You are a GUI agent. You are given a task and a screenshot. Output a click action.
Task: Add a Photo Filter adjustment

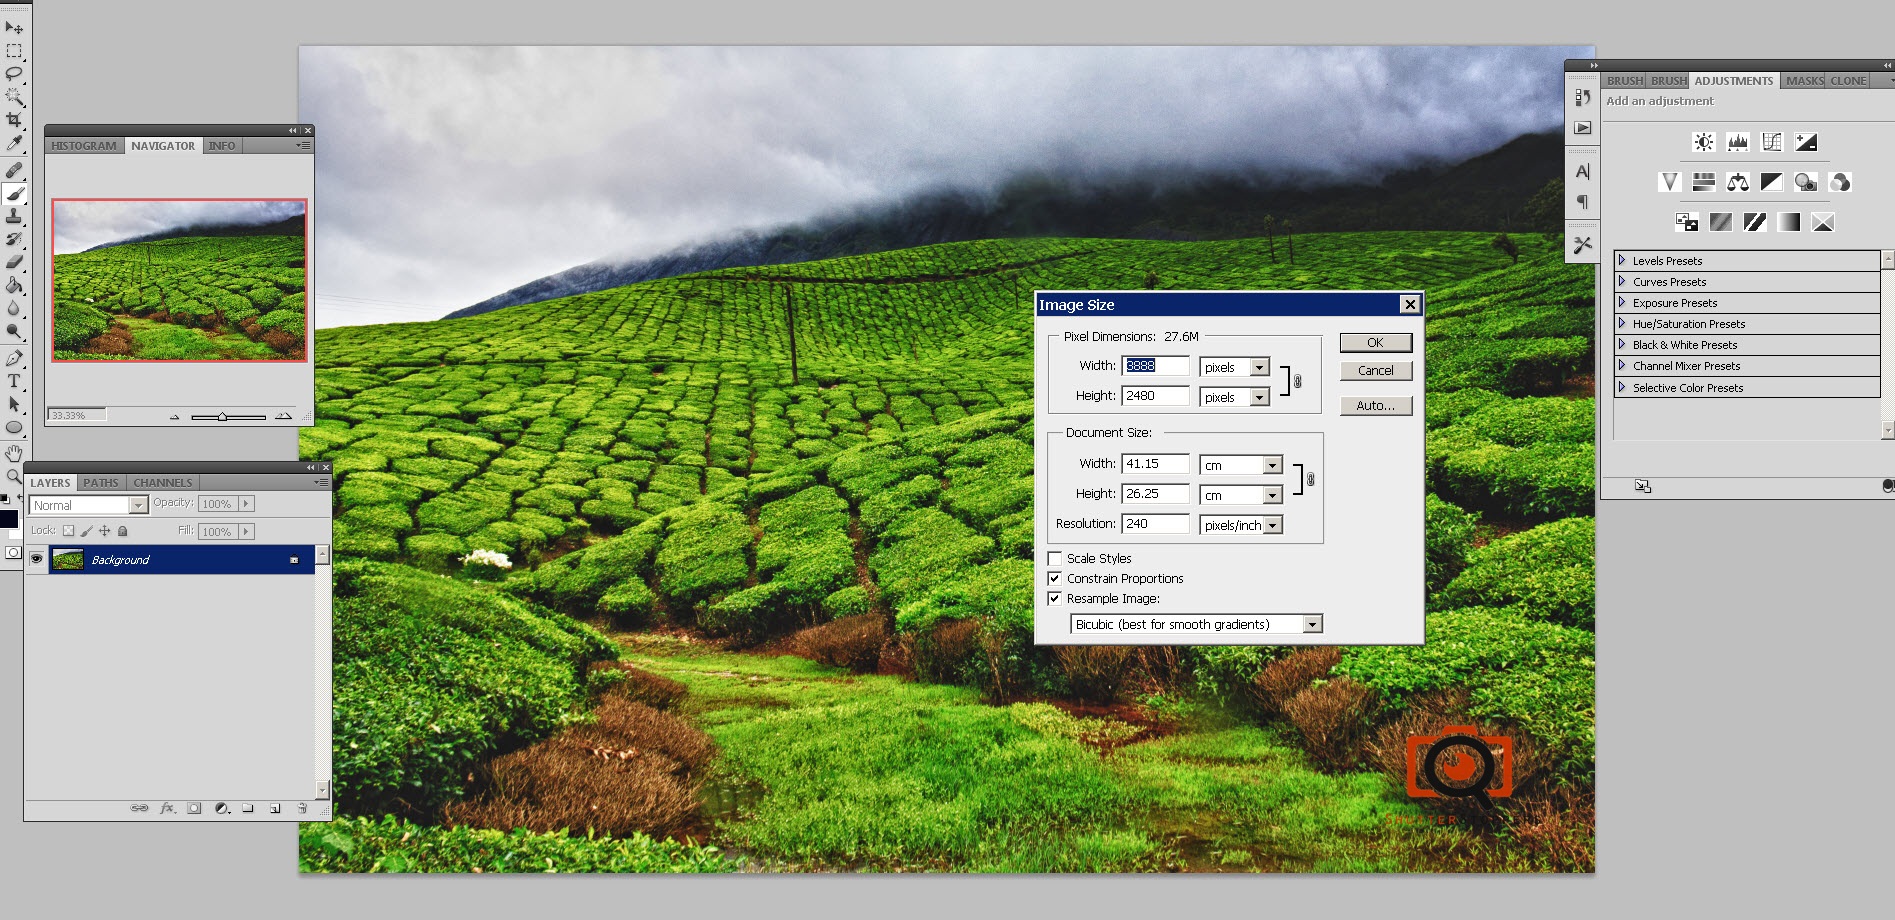pos(1806,182)
